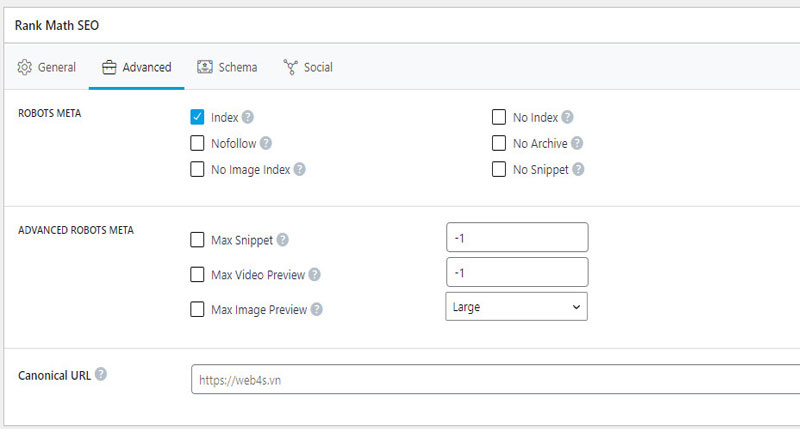Click help icon next to No Image Index
The width and height of the screenshot is (800, 444).
(299, 170)
